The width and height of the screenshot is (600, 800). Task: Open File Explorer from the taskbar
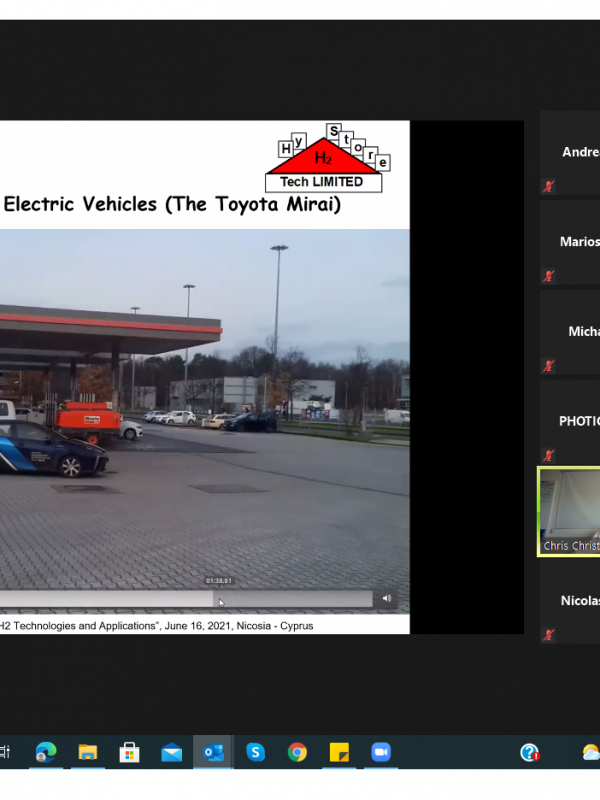88,753
